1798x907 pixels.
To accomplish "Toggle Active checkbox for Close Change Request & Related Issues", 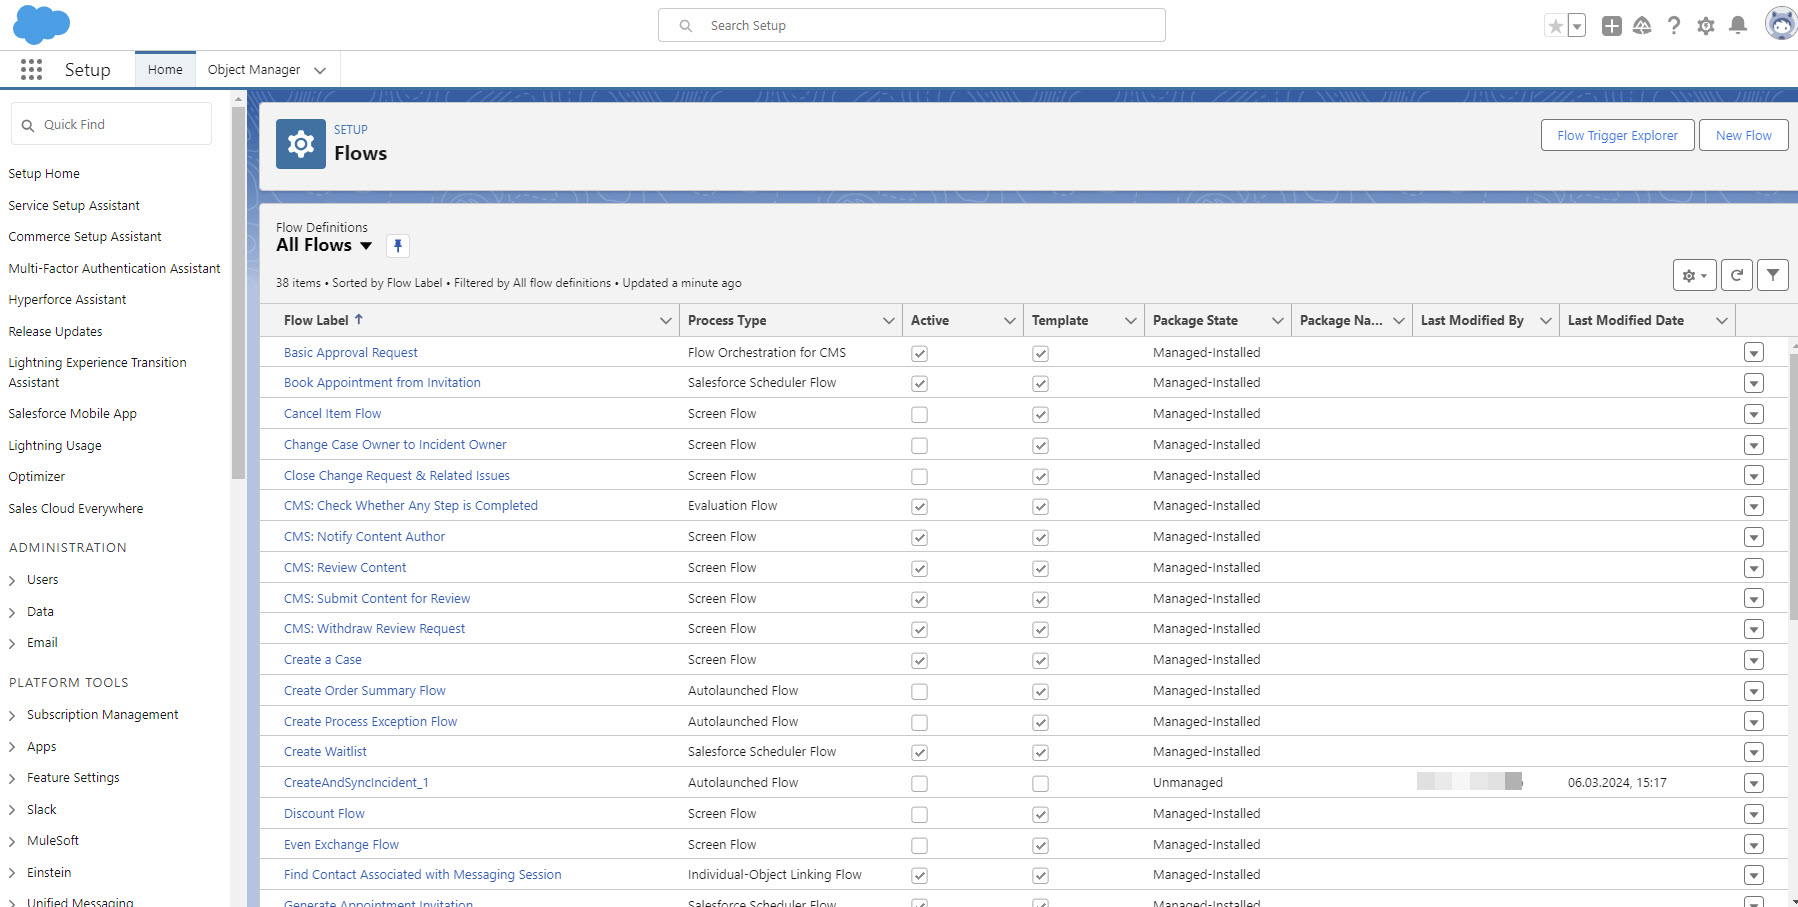I will [919, 477].
